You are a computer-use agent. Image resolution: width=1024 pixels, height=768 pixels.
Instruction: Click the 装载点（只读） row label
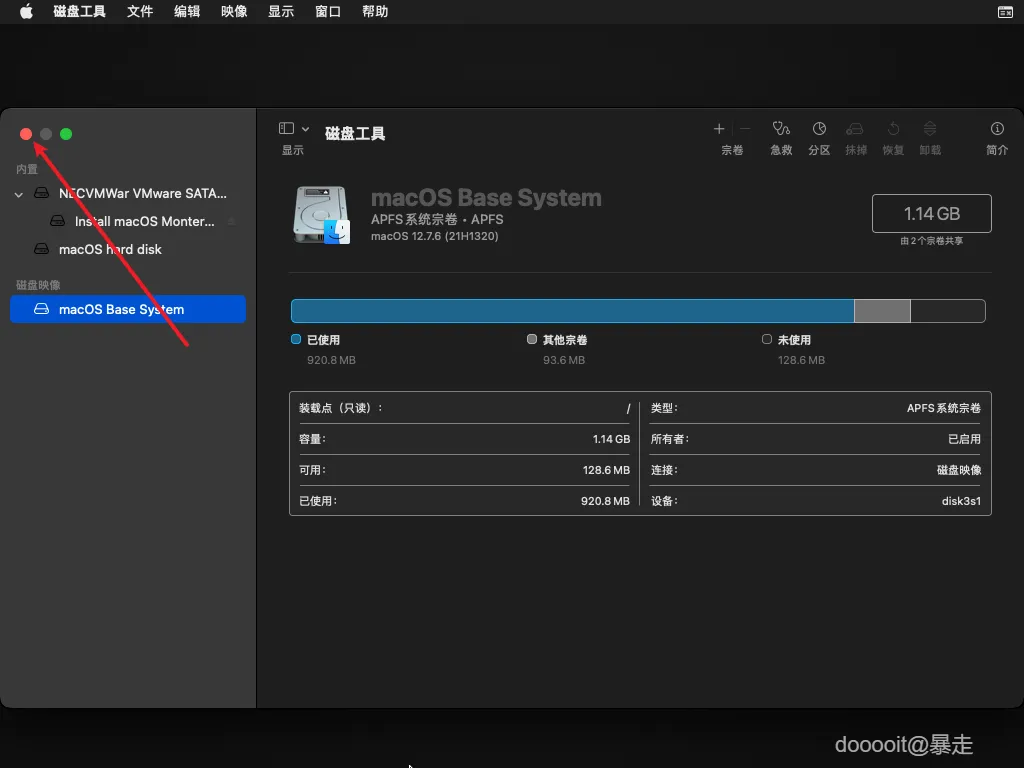(x=341, y=408)
